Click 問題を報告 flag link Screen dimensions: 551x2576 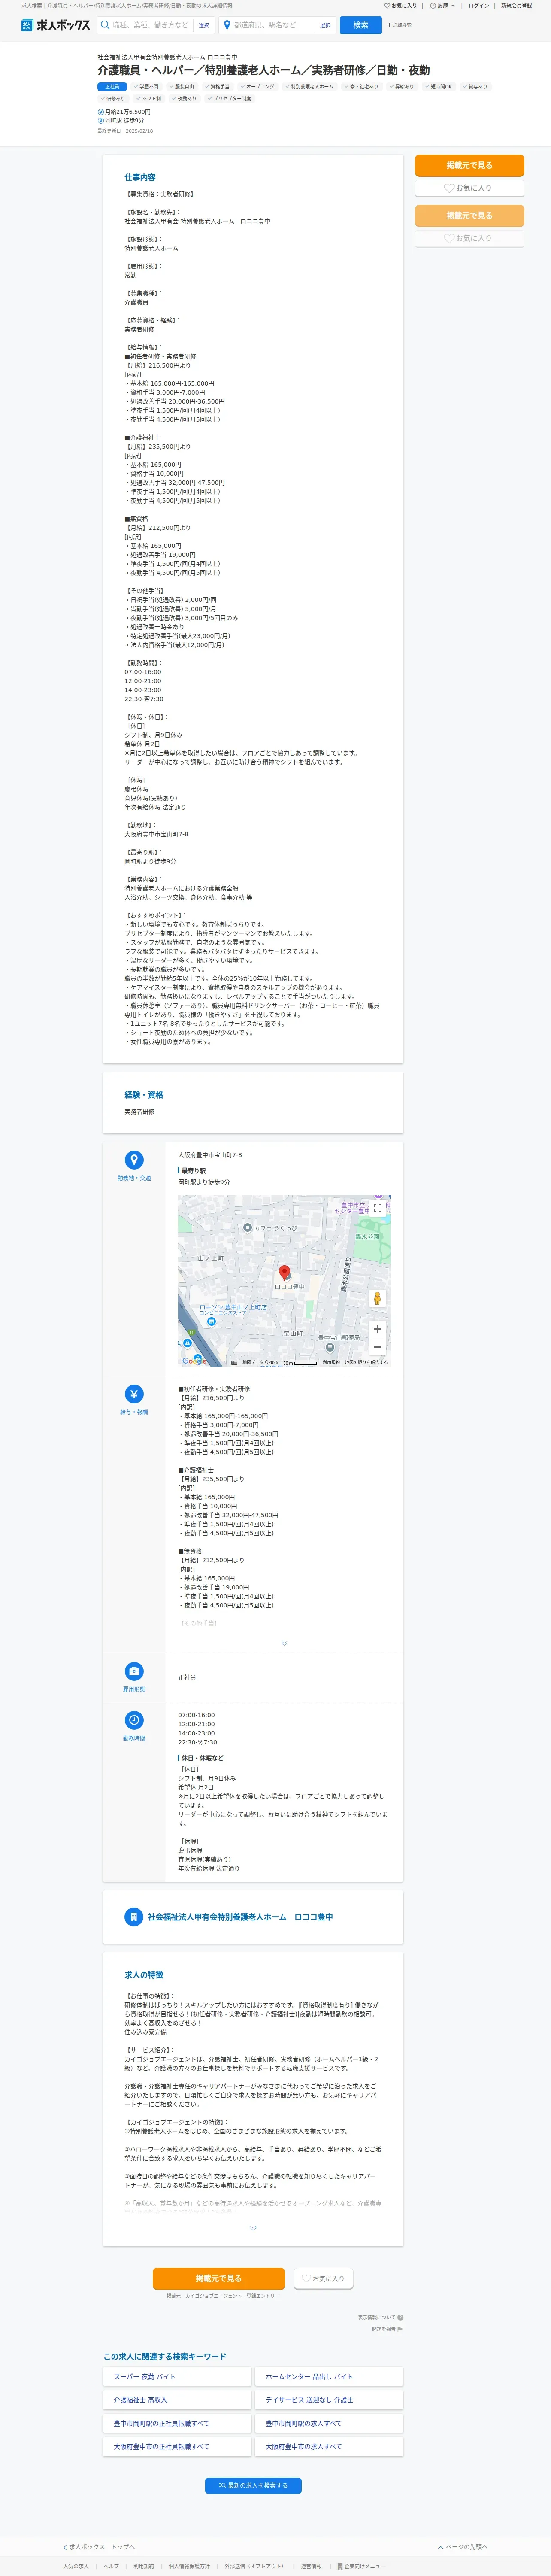pos(387,2329)
